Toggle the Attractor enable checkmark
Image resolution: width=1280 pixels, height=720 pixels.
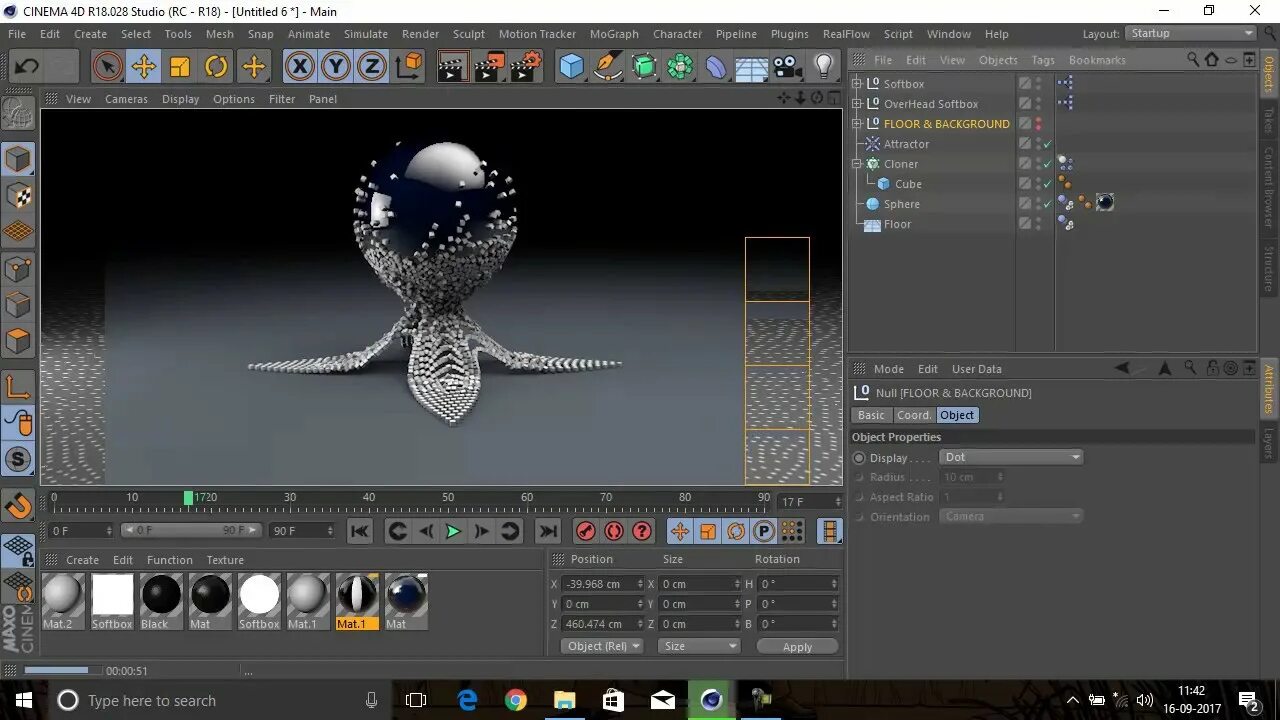(1047, 144)
